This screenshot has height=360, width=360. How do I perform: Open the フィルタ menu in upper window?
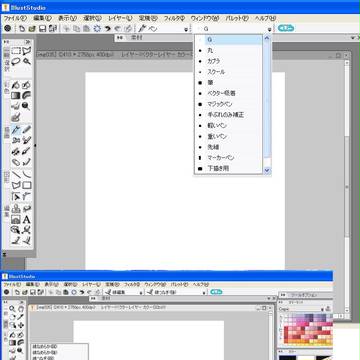tap(174, 18)
